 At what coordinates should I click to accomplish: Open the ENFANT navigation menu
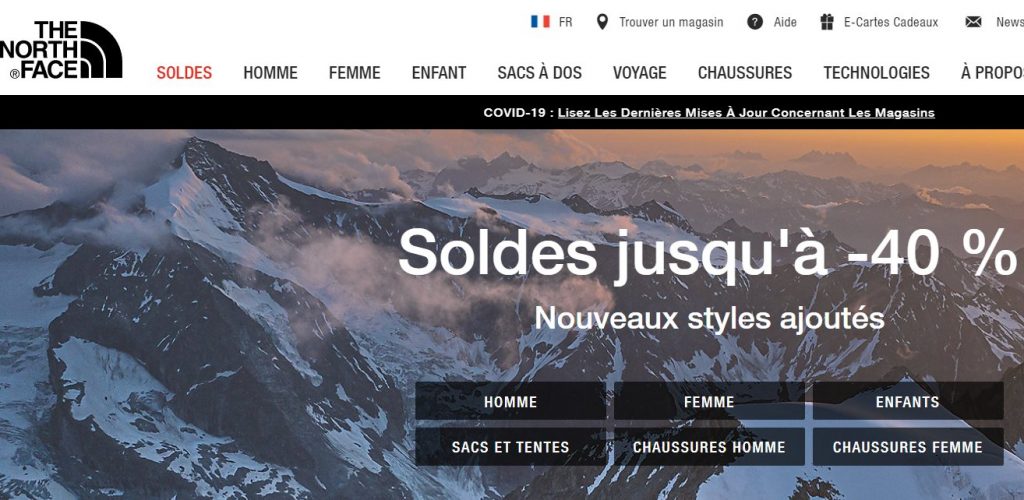(x=439, y=72)
